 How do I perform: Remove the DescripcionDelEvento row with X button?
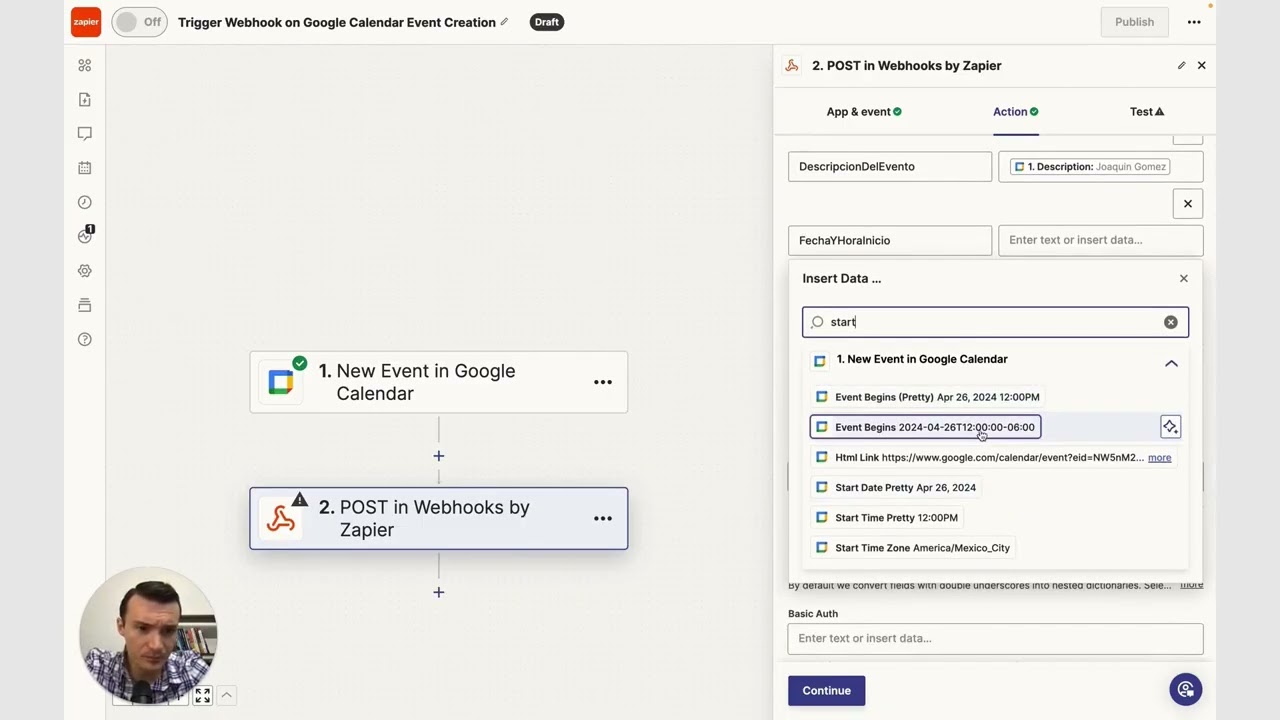coord(1187,204)
